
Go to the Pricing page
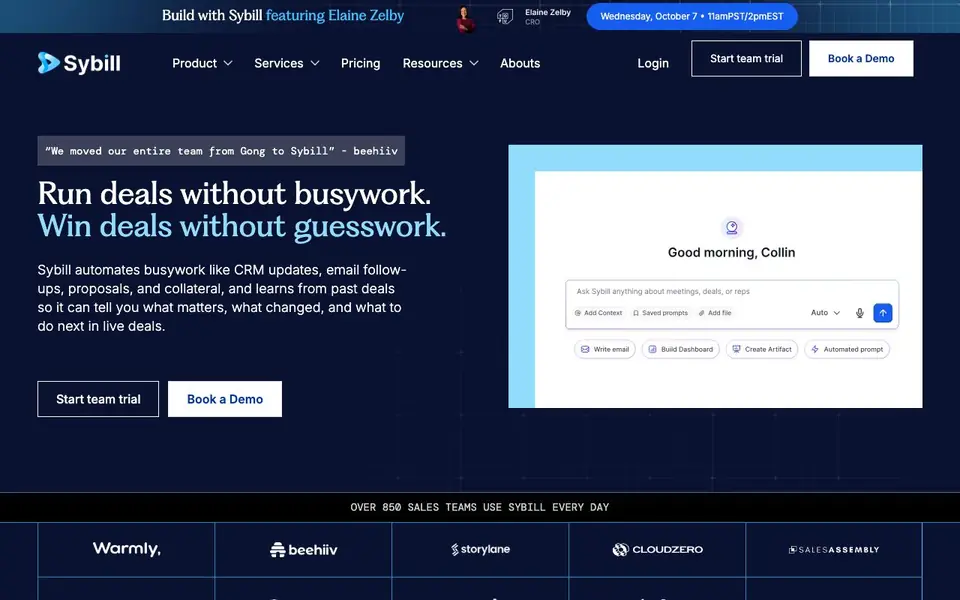(361, 63)
